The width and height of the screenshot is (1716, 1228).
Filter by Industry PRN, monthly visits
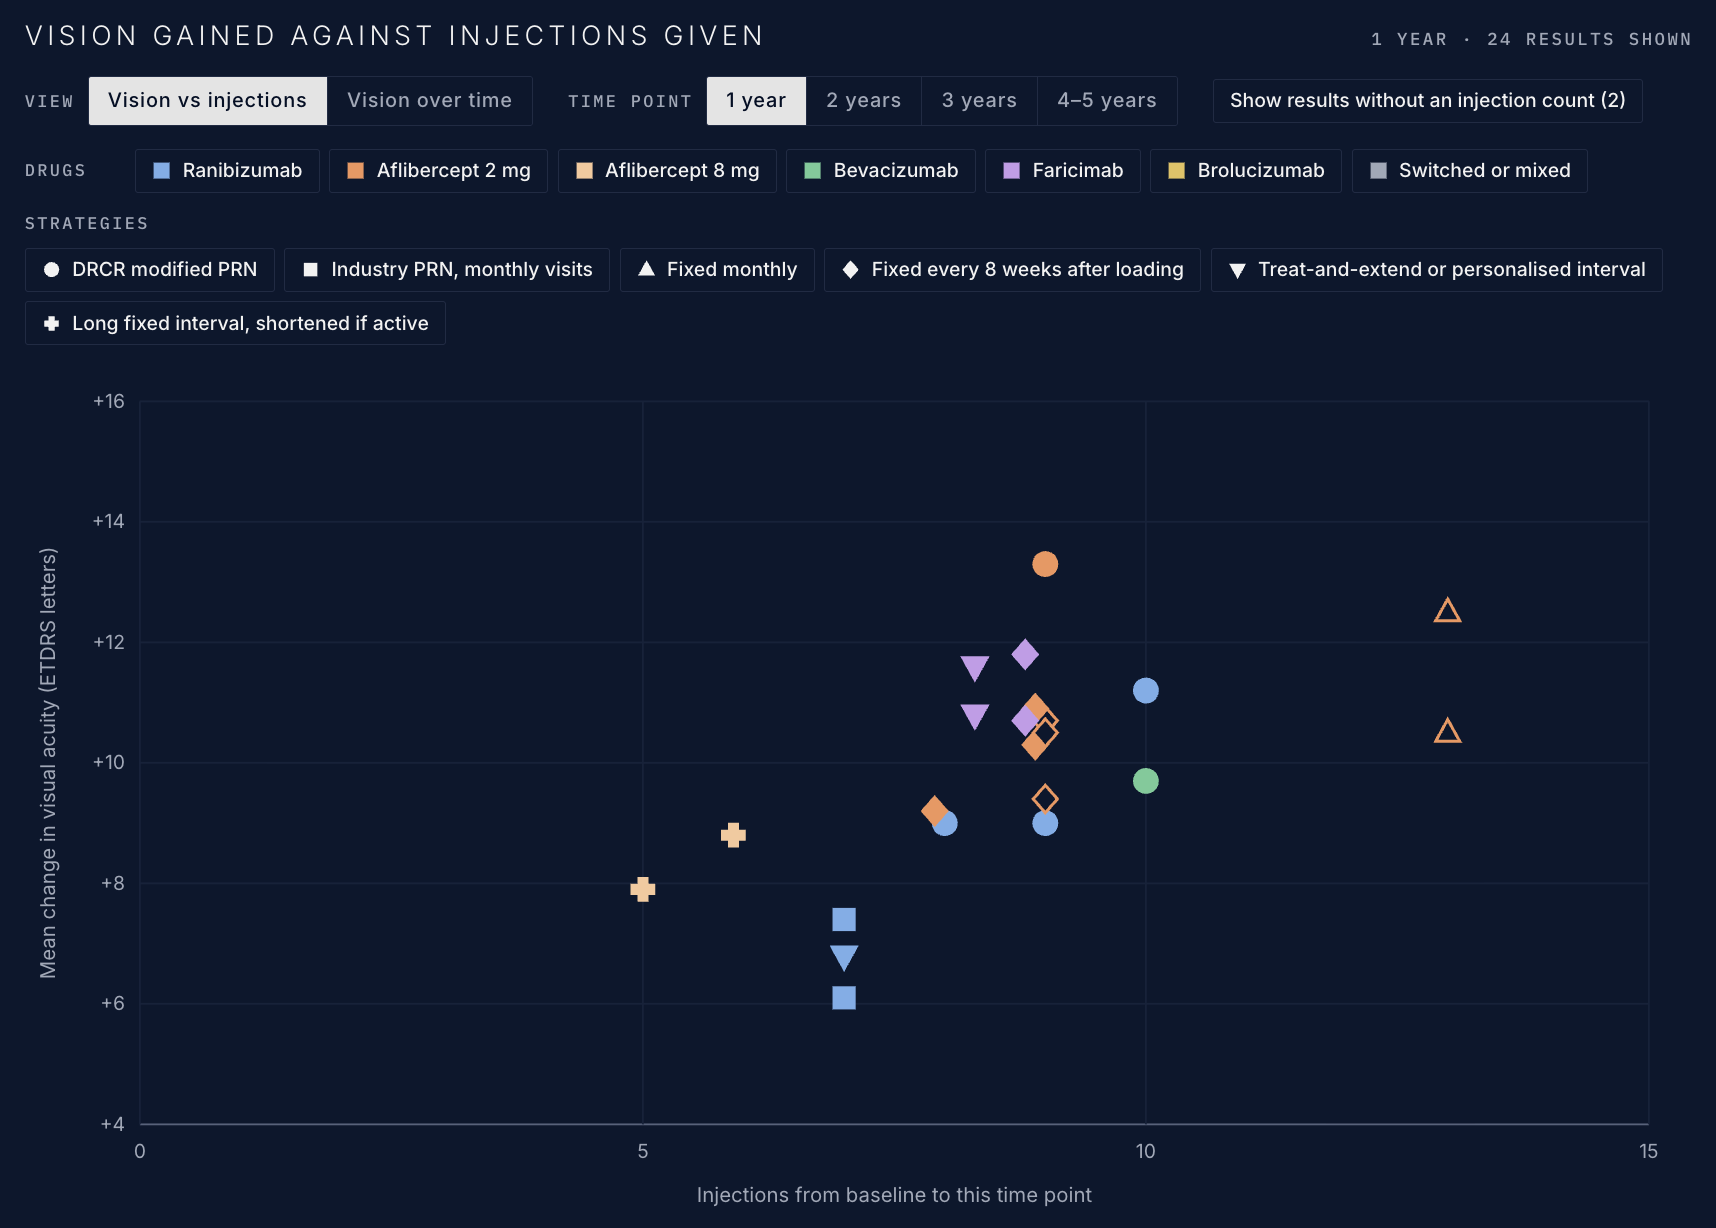[447, 270]
